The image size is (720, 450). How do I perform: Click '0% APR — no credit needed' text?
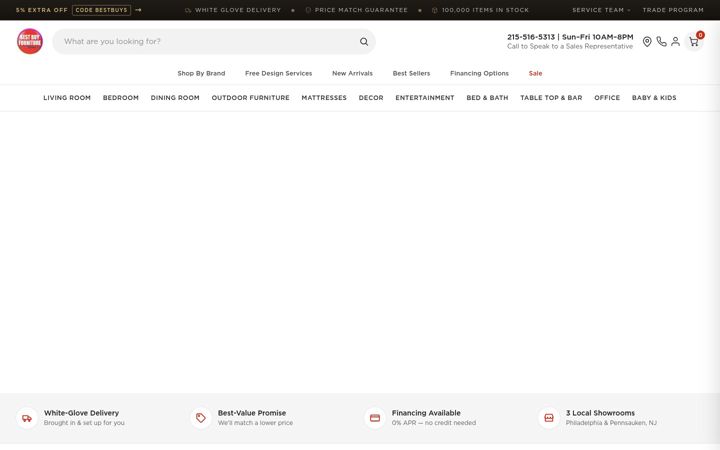(434, 422)
